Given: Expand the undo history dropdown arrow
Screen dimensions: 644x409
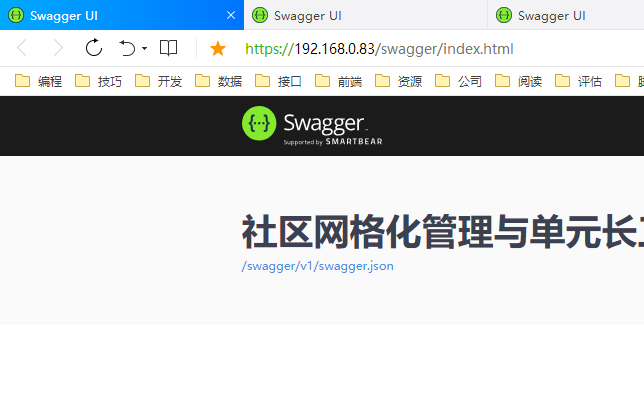Looking at the screenshot, I should pos(144,49).
